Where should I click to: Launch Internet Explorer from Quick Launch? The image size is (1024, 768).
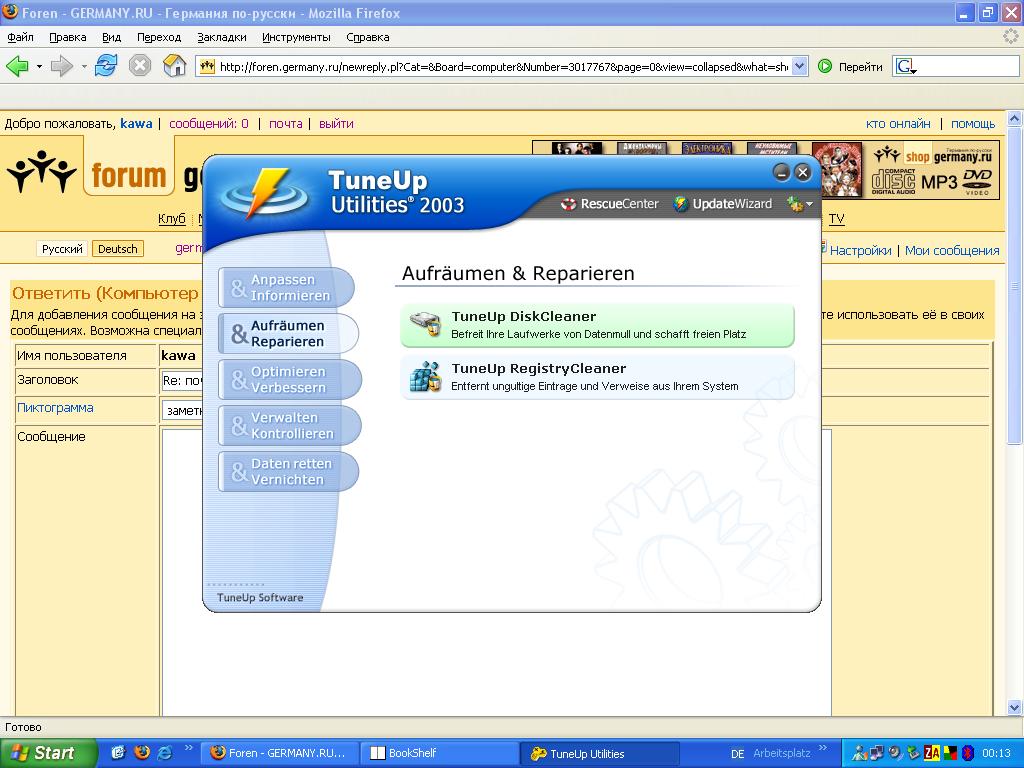click(165, 753)
